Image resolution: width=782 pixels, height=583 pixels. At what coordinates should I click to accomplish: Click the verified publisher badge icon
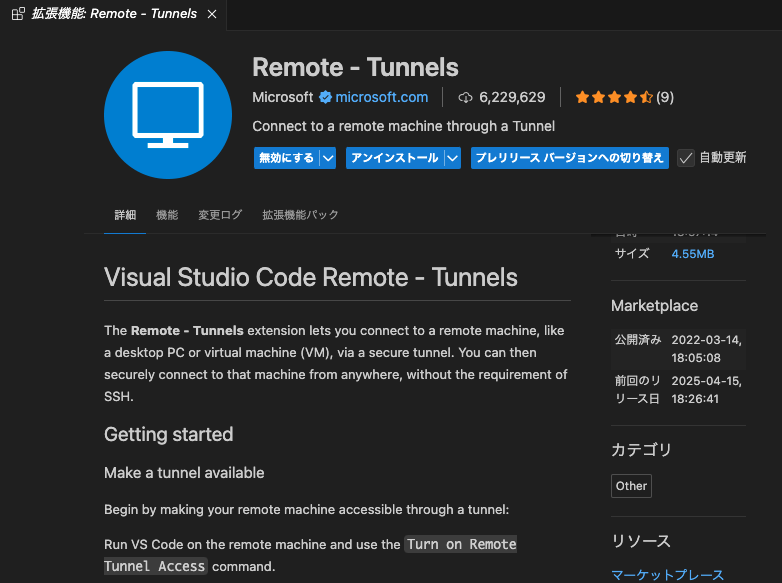(x=325, y=97)
